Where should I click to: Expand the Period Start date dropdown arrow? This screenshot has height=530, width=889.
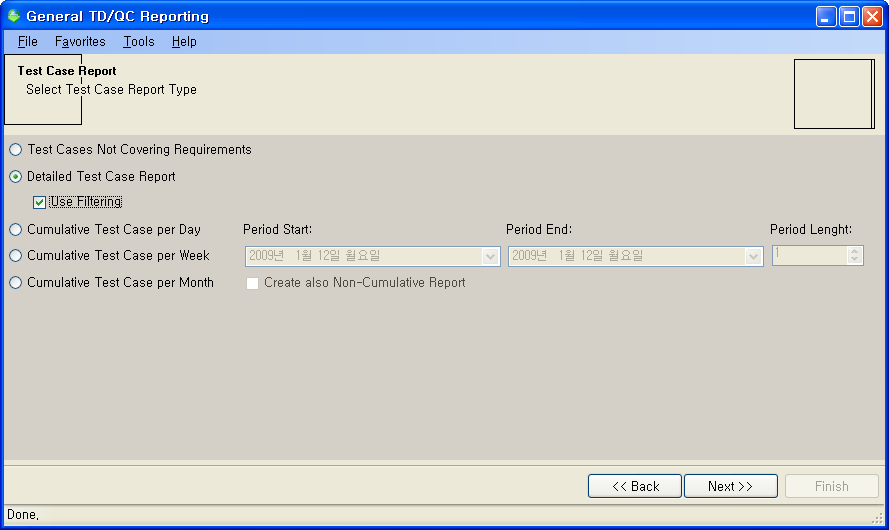(x=490, y=256)
